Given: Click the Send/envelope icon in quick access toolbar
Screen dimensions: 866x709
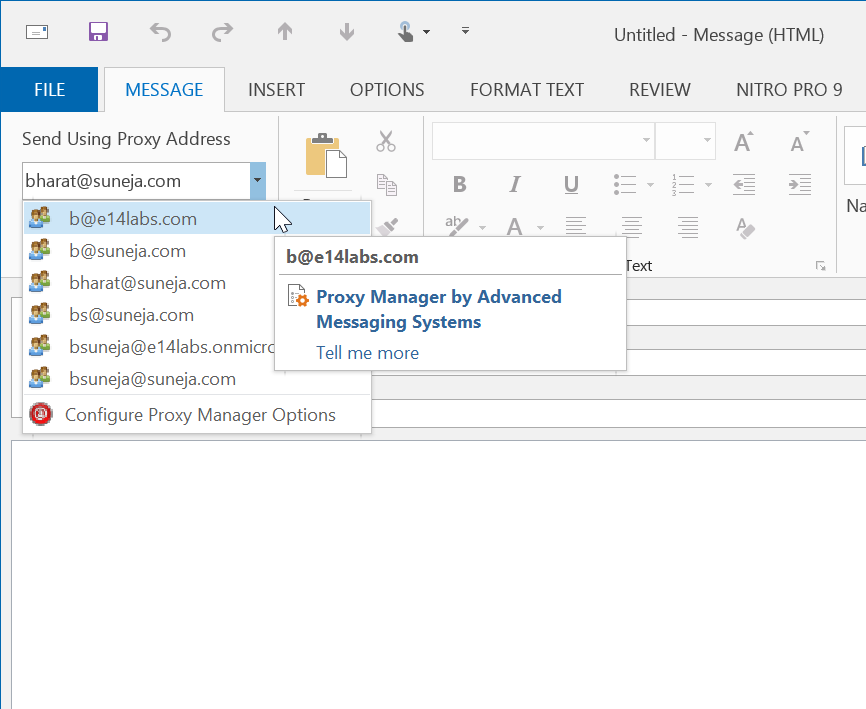Looking at the screenshot, I should tap(37, 32).
